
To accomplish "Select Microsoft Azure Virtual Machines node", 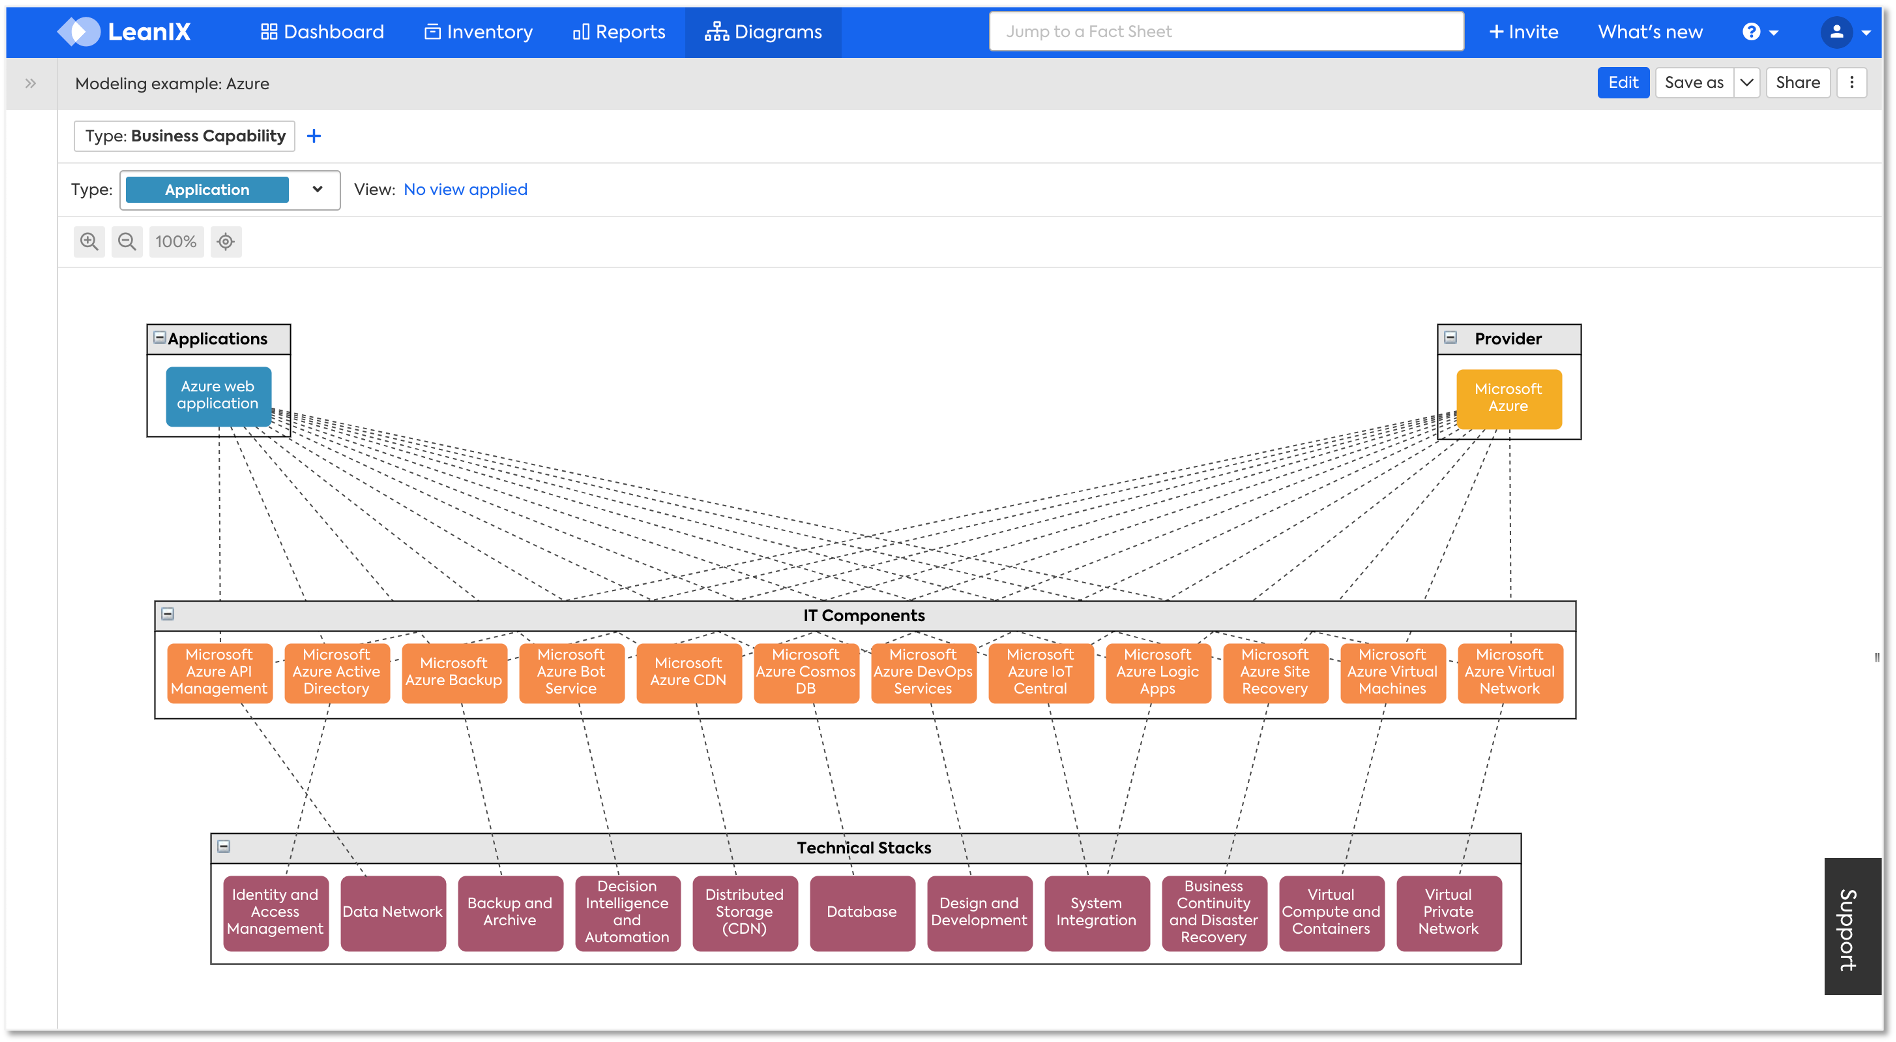I will [x=1393, y=673].
